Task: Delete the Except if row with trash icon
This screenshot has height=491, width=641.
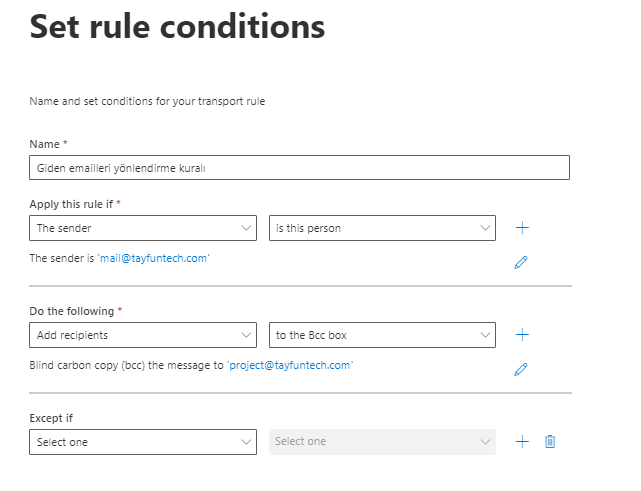Action: pos(550,441)
